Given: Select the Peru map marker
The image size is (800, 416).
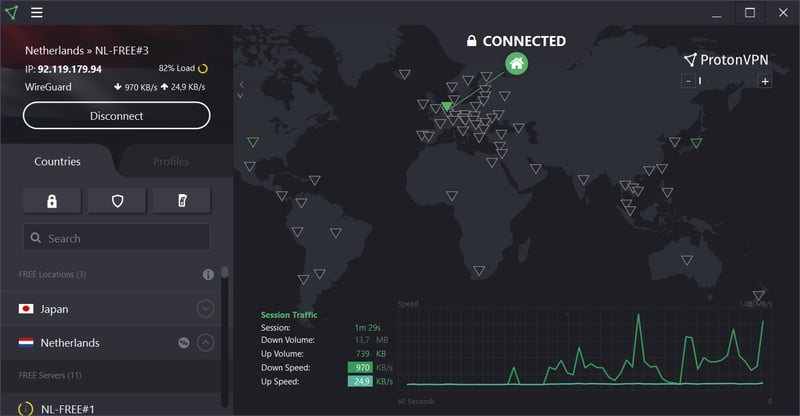Looking at the screenshot, I should coord(297,232).
